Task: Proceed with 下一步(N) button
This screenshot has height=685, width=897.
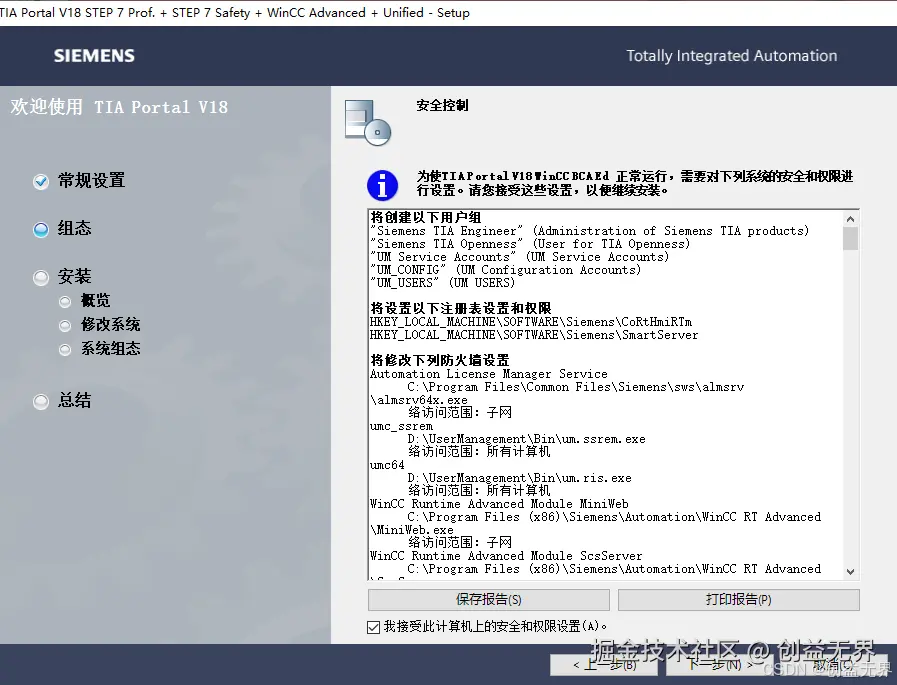Action: click(719, 665)
